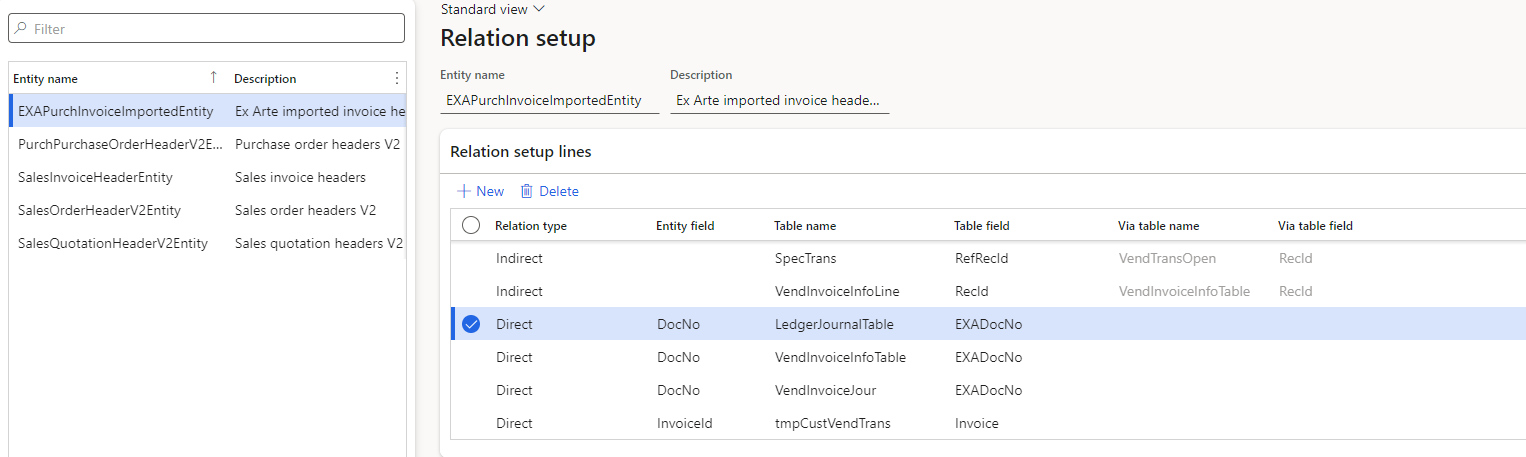The width and height of the screenshot is (1526, 457).
Task: Click the Table name column header
Action: [805, 226]
